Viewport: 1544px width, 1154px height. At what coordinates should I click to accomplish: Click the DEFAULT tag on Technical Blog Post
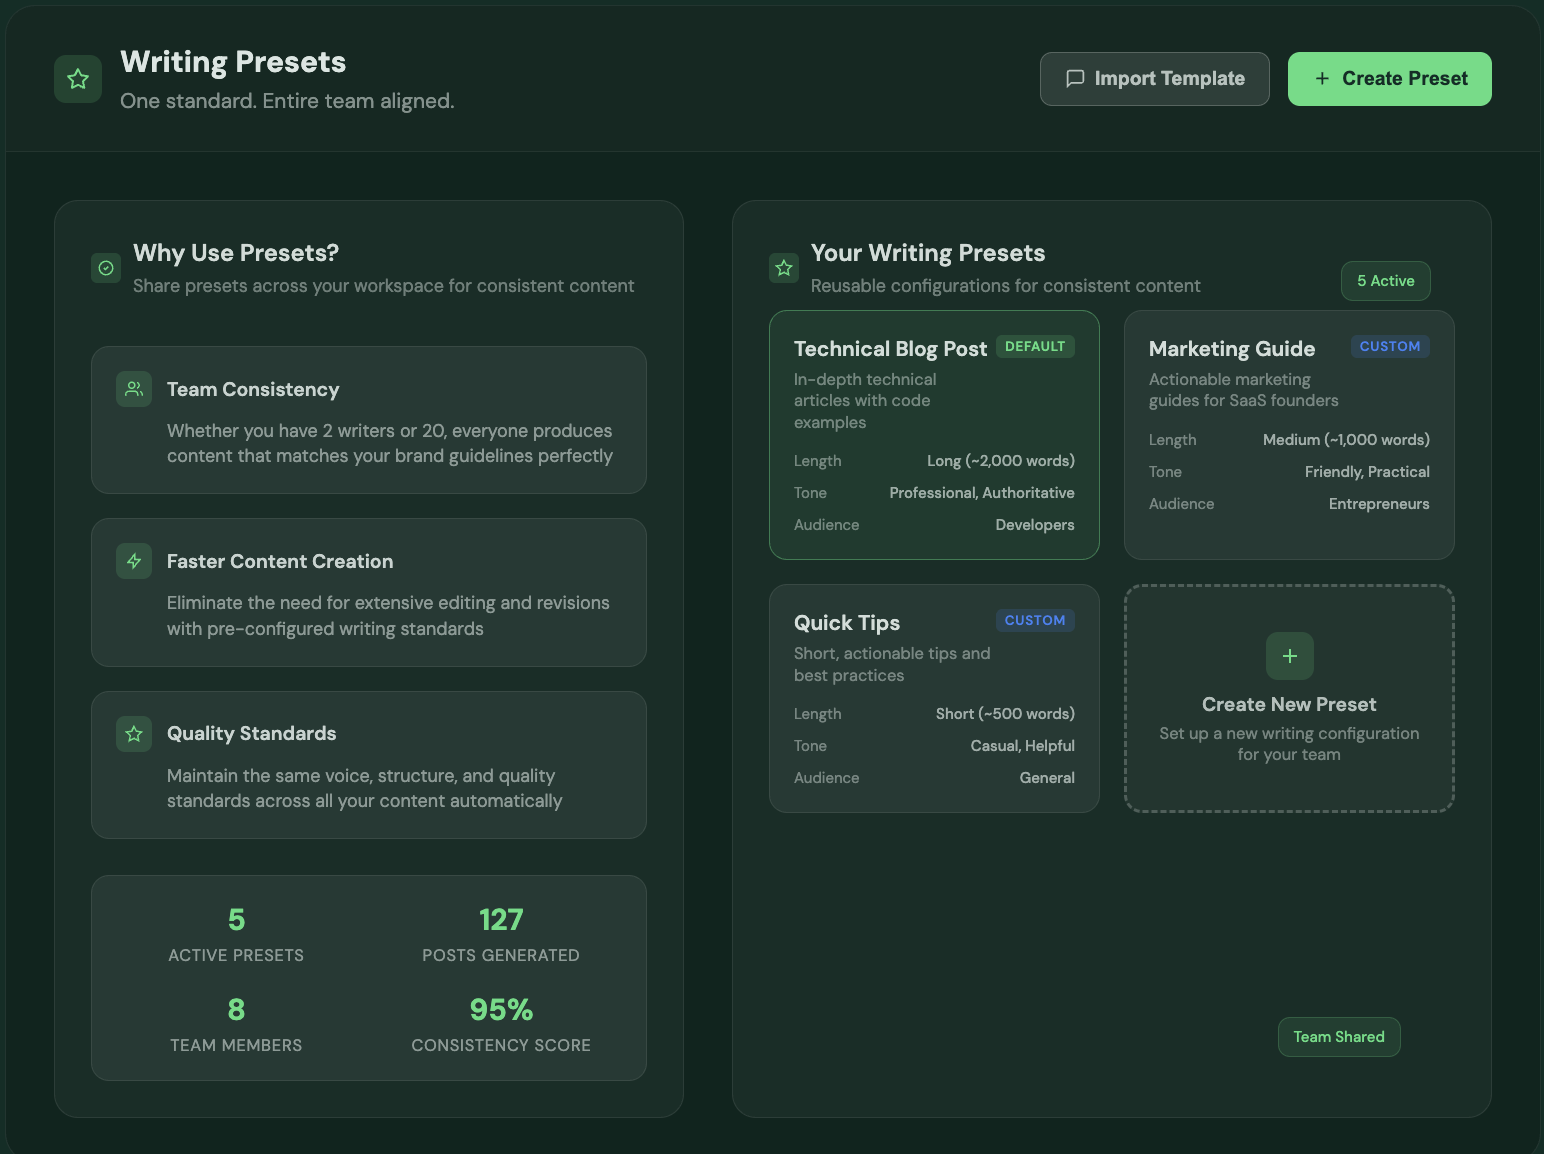coord(1035,347)
